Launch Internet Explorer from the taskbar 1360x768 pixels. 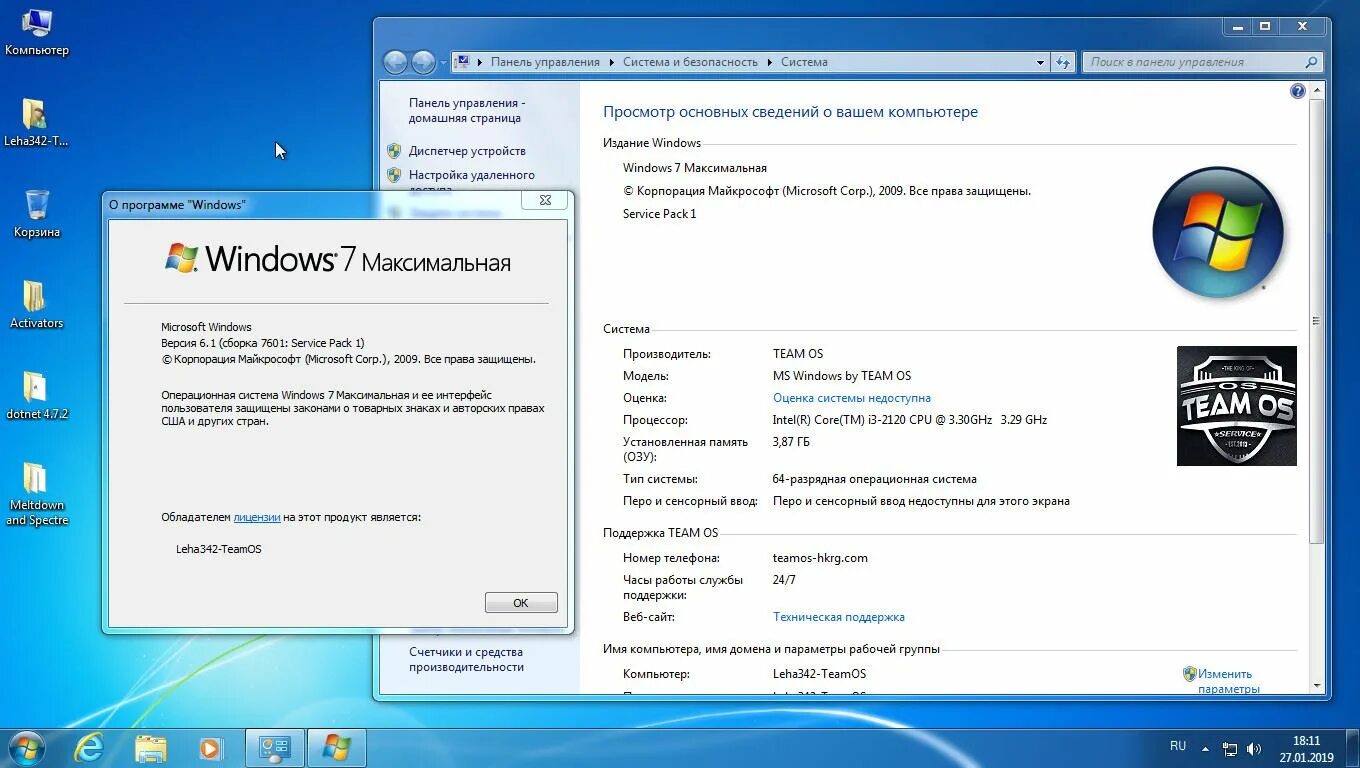(x=90, y=748)
